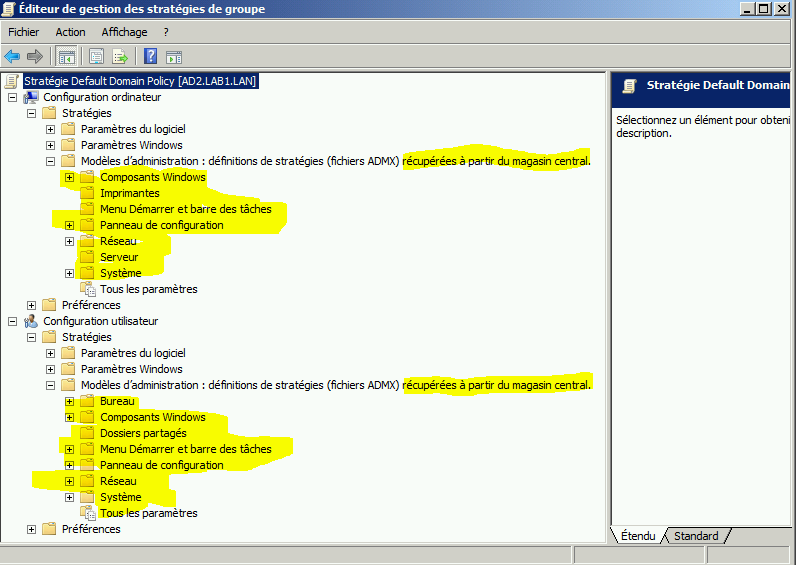Click the folder icon next to Serveur
The image size is (796, 565).
[x=87, y=257]
